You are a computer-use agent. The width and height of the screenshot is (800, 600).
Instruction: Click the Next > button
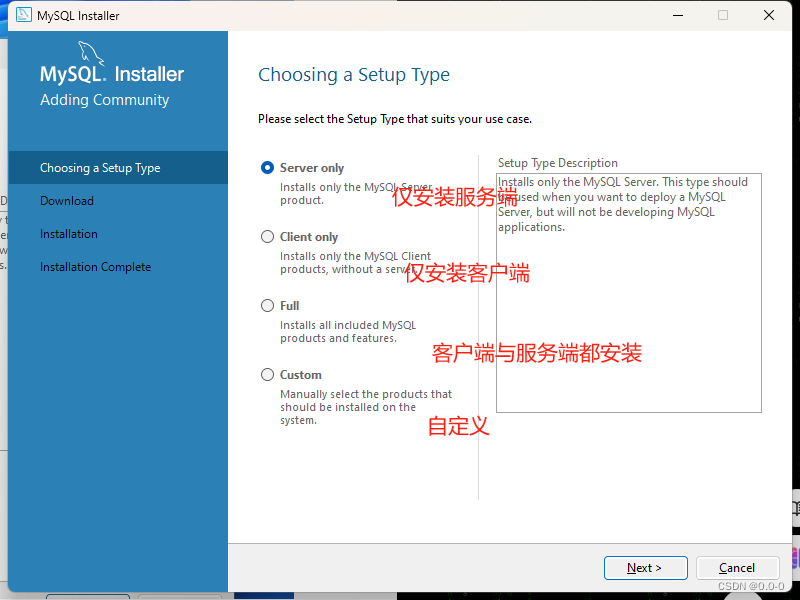point(645,568)
